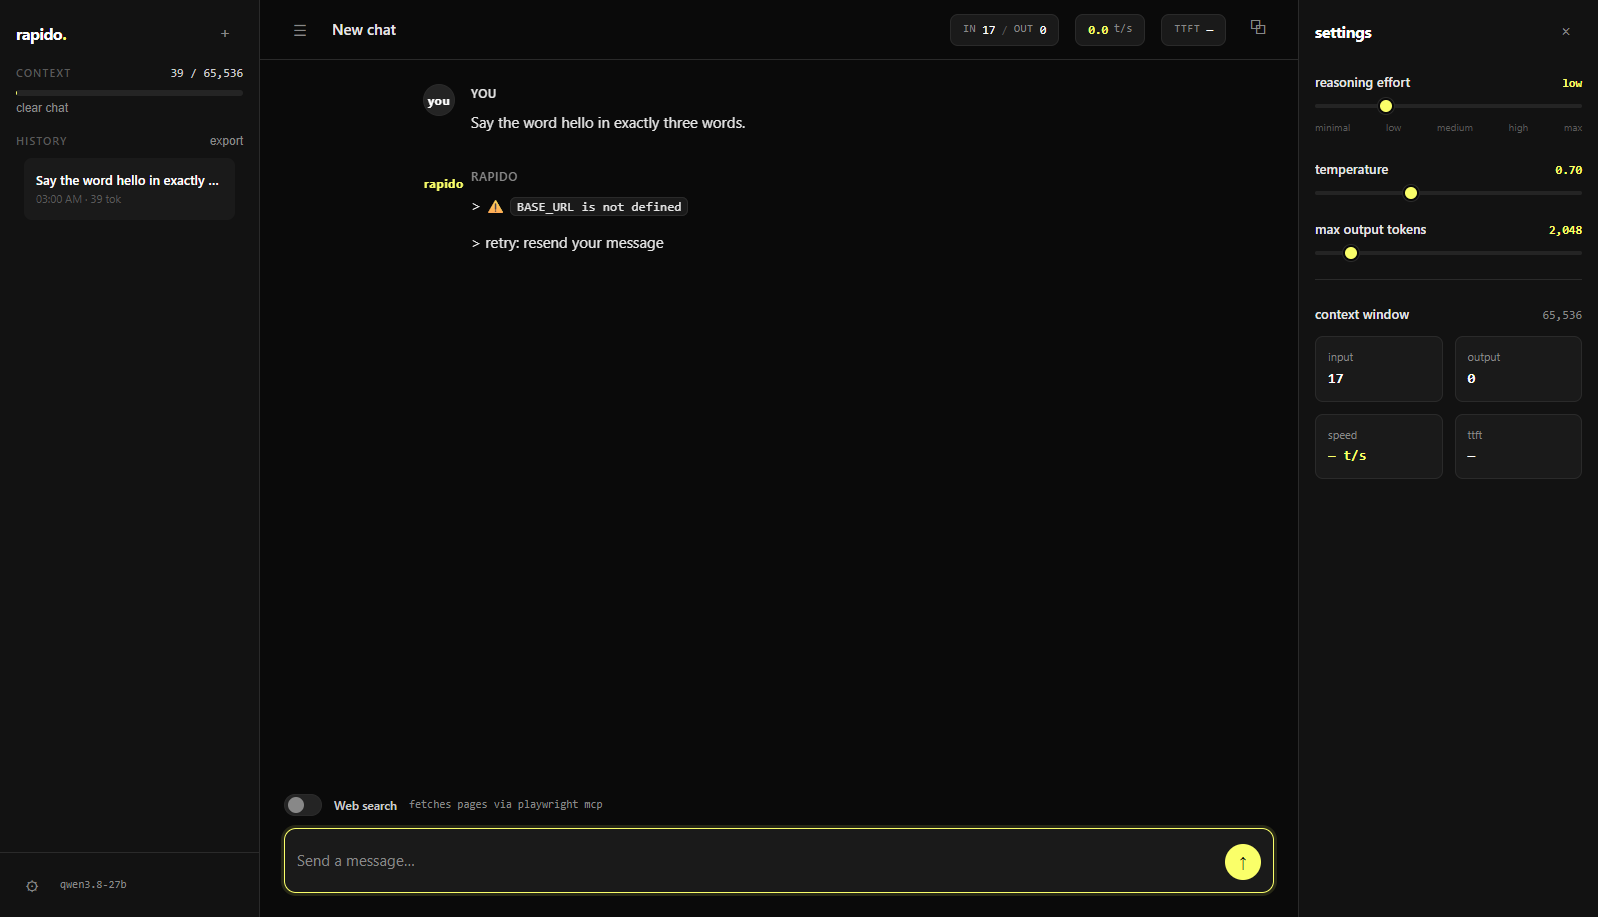Click the output tokens stat card
Image resolution: width=1598 pixels, height=917 pixels.
click(1518, 369)
